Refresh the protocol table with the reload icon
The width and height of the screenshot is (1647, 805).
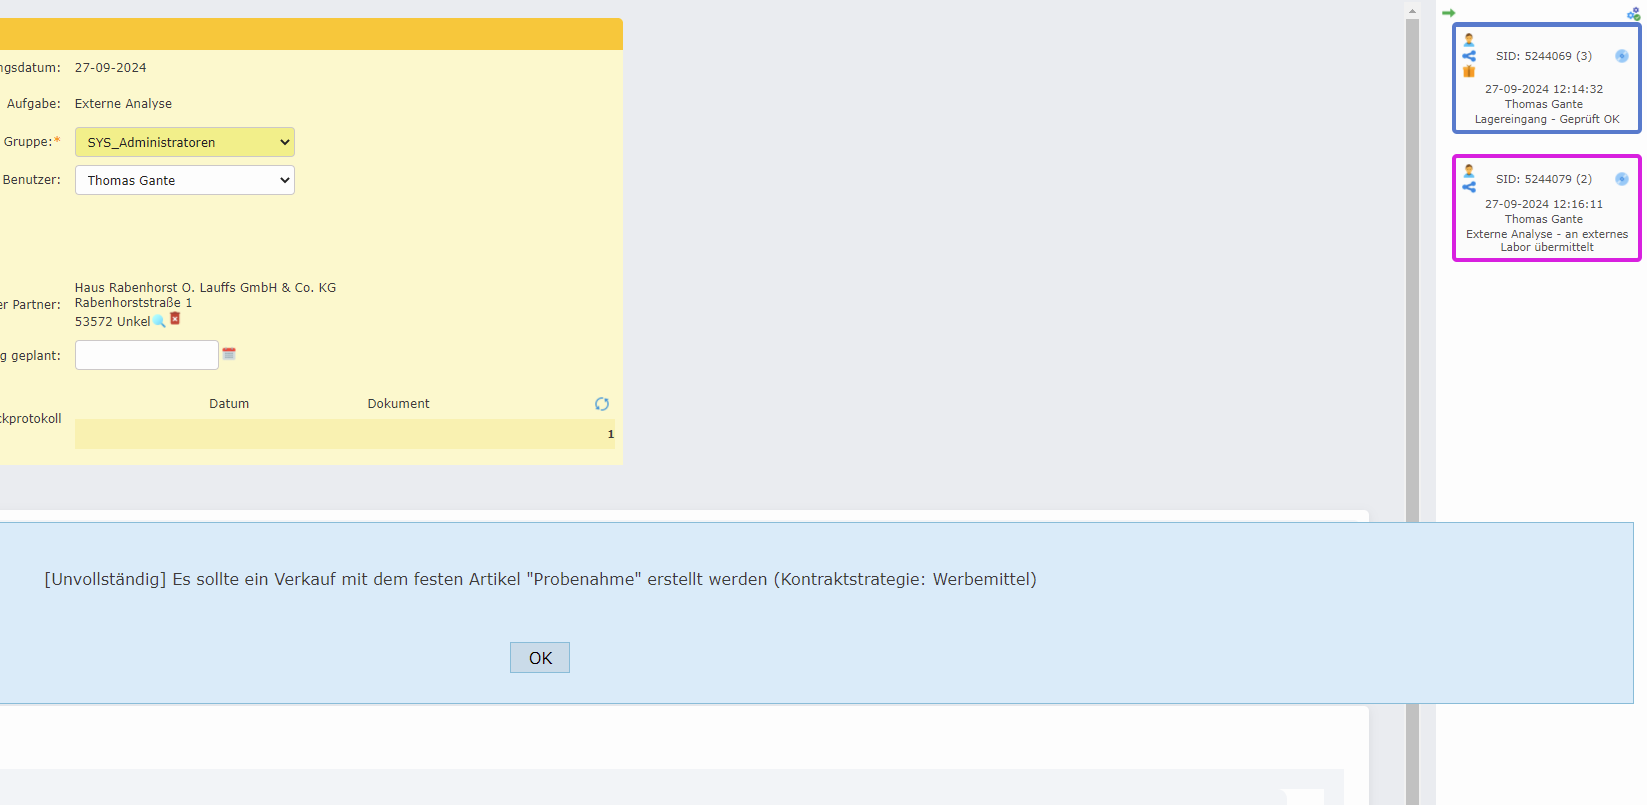pos(602,404)
